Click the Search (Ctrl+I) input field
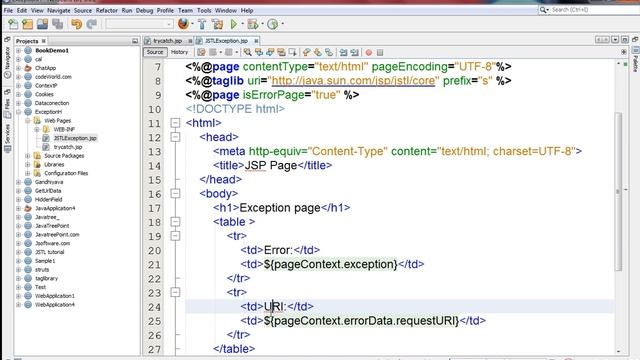Image resolution: width=640 pixels, height=360 pixels. click(x=594, y=9)
